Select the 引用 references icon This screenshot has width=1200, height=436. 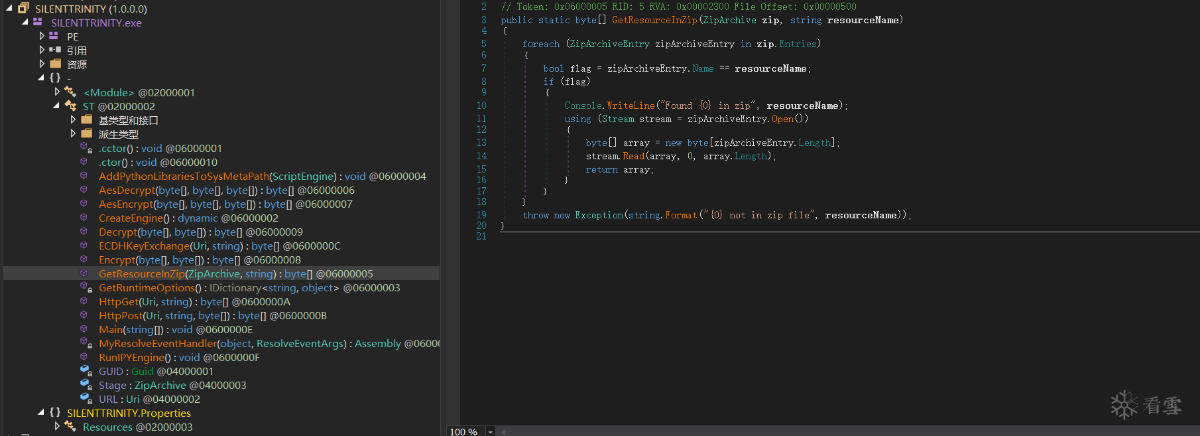coord(55,50)
